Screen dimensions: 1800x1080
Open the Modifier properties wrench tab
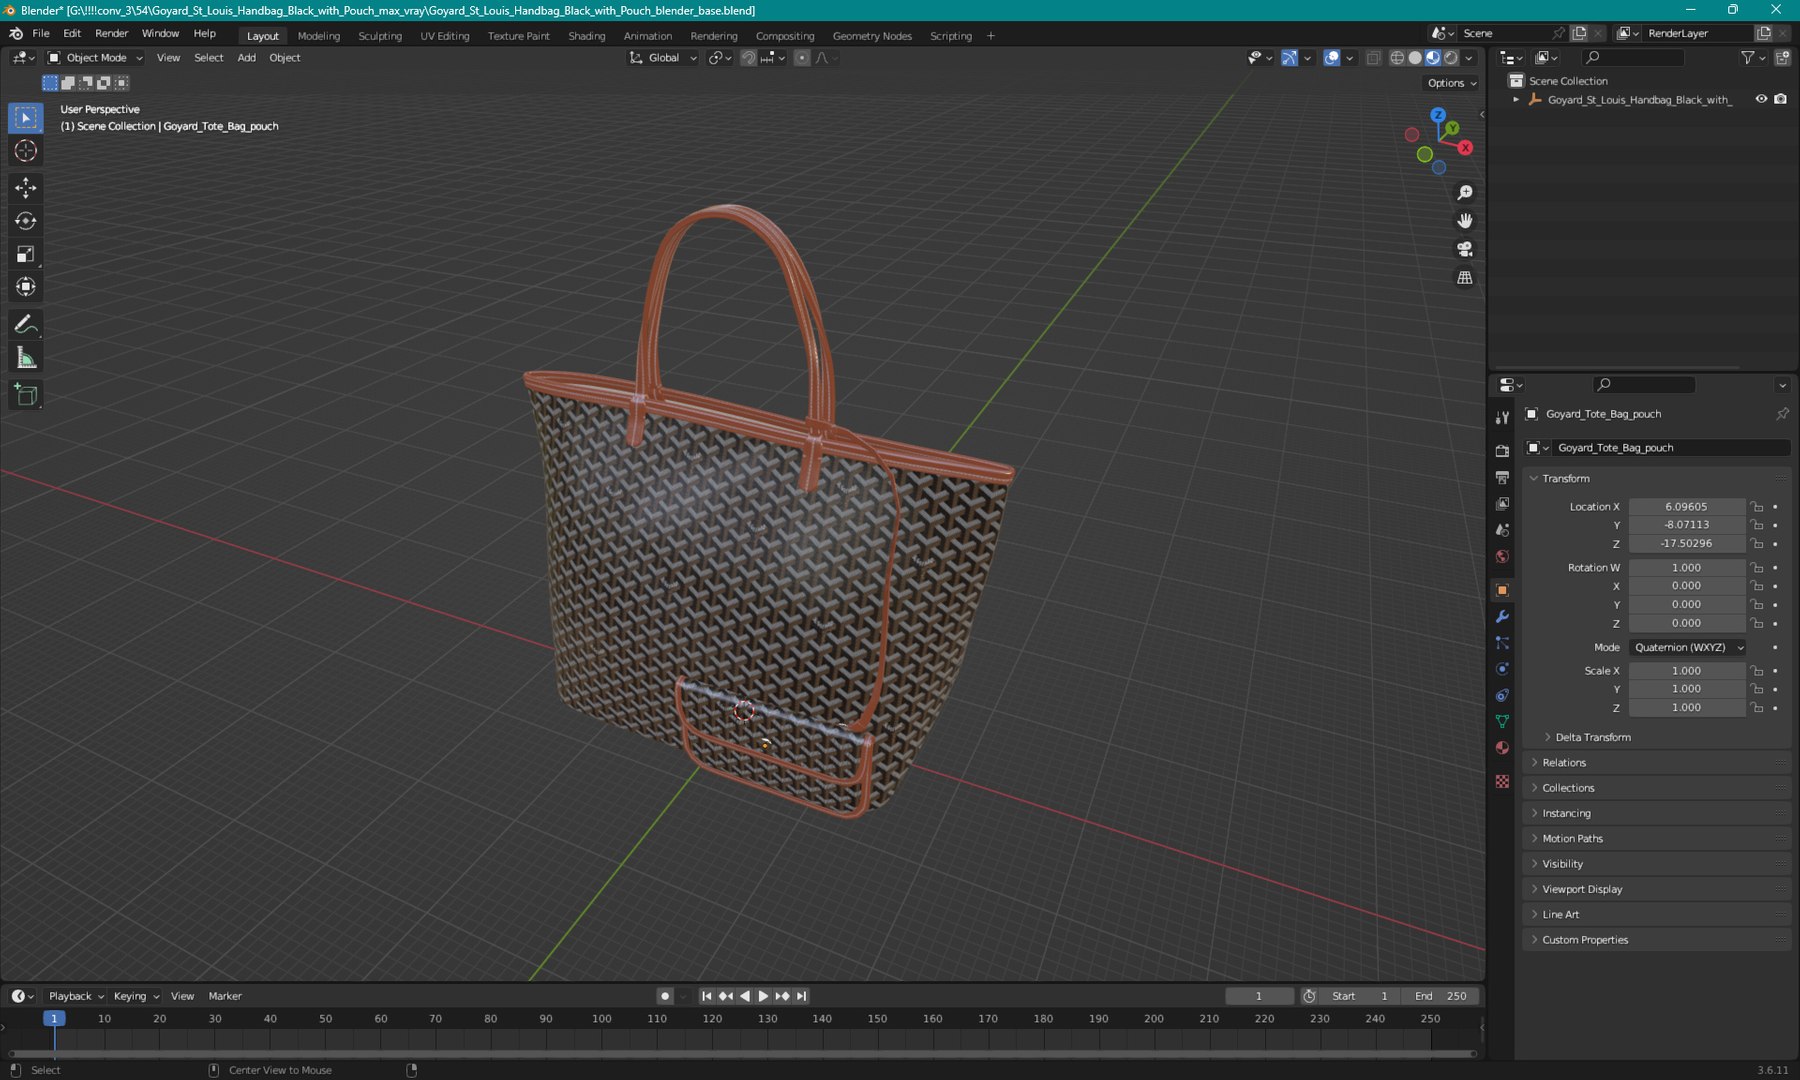(1502, 617)
